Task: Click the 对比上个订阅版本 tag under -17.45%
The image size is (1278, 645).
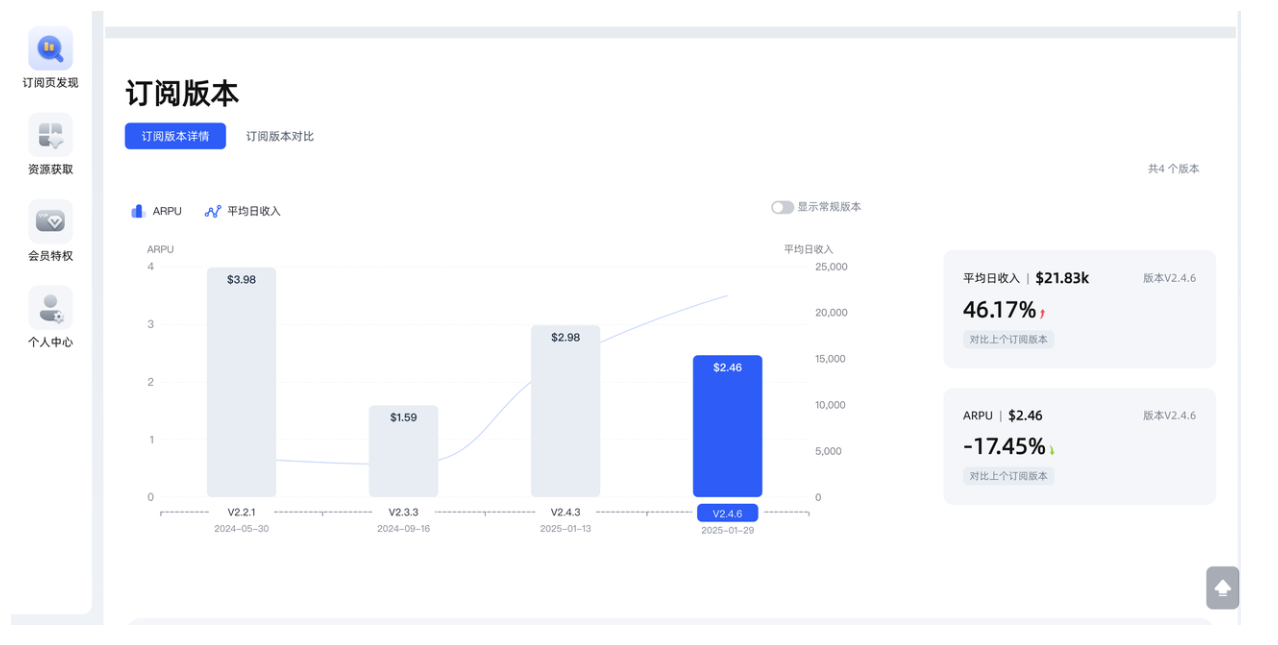Action: 1008,476
